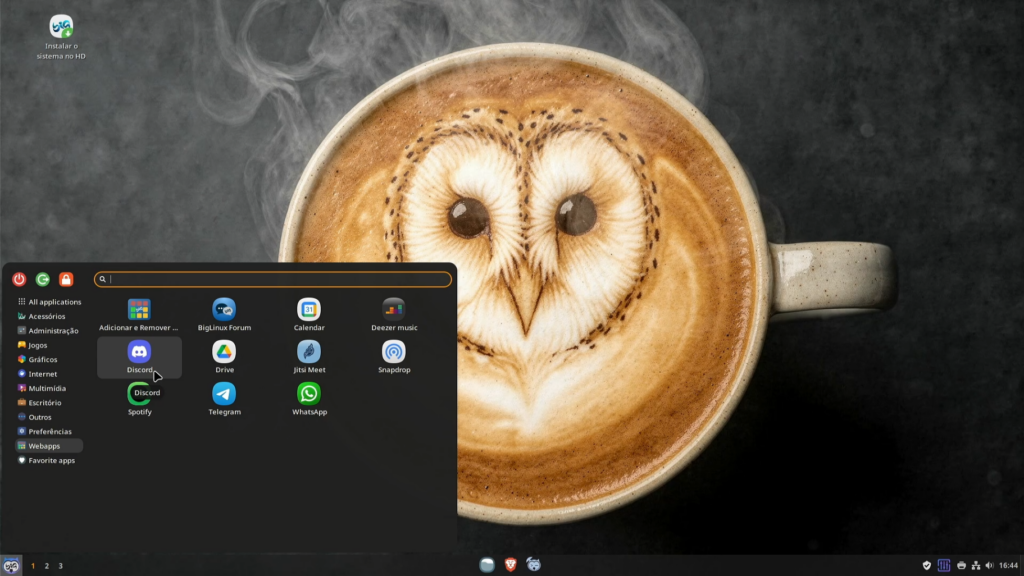Open the Jitsi Meet webapp
The image size is (1024, 576).
pos(309,352)
